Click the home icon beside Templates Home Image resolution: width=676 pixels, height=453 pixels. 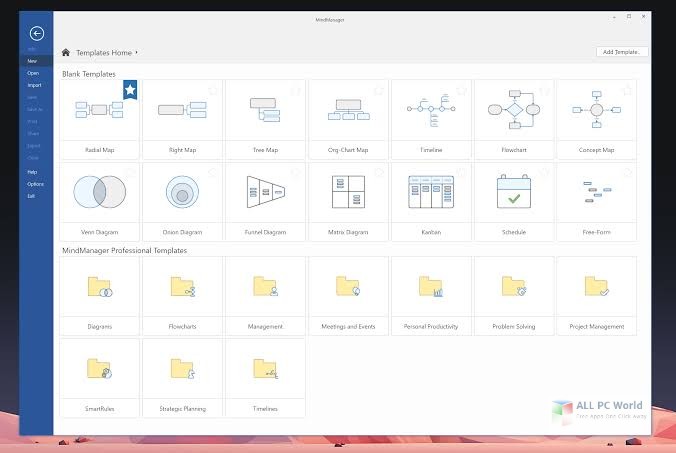click(66, 52)
